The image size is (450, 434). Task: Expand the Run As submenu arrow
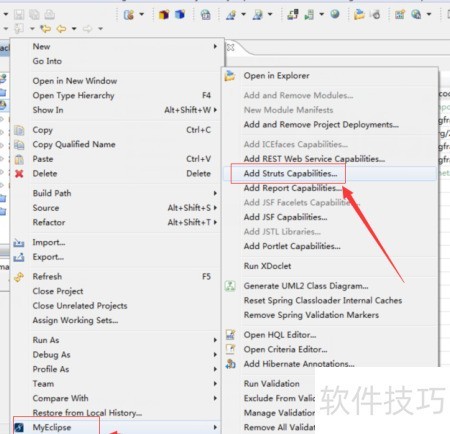click(x=215, y=340)
